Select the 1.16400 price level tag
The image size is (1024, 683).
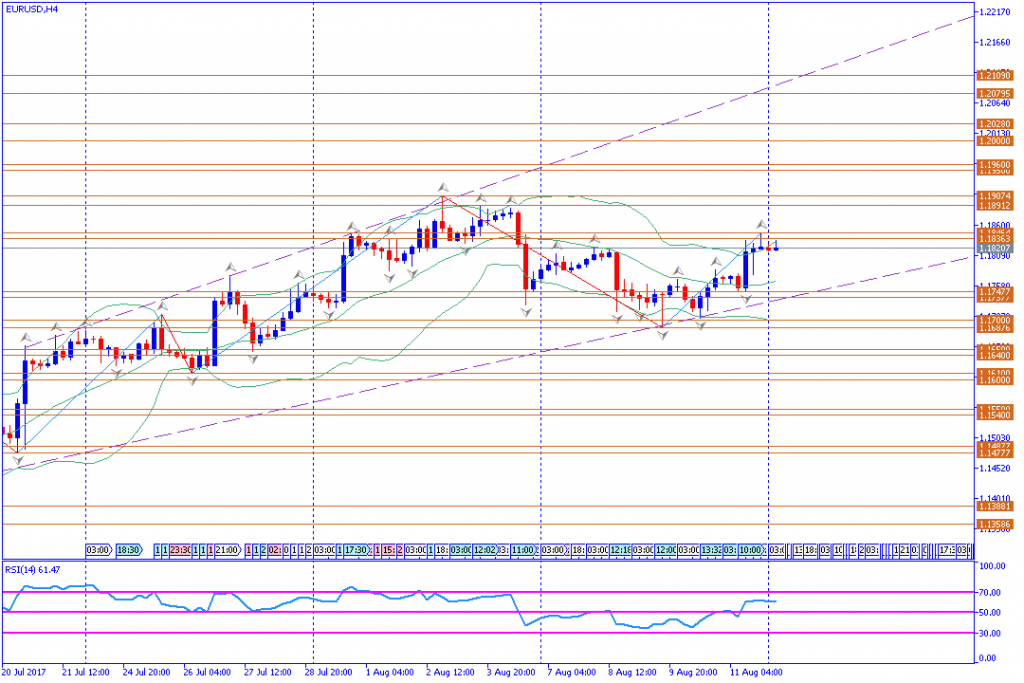994,355
